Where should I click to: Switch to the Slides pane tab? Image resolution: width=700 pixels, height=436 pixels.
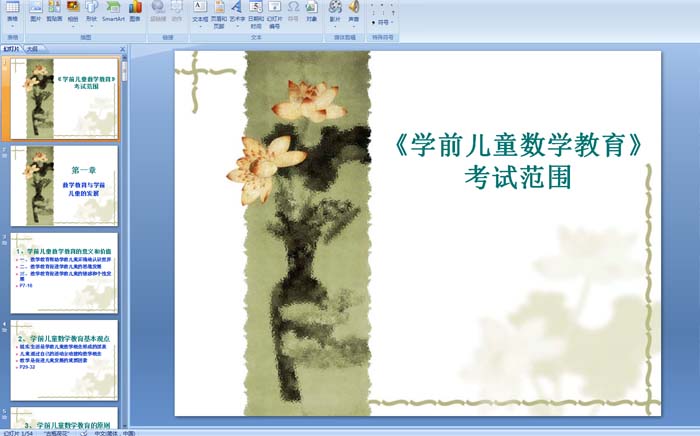coord(12,49)
